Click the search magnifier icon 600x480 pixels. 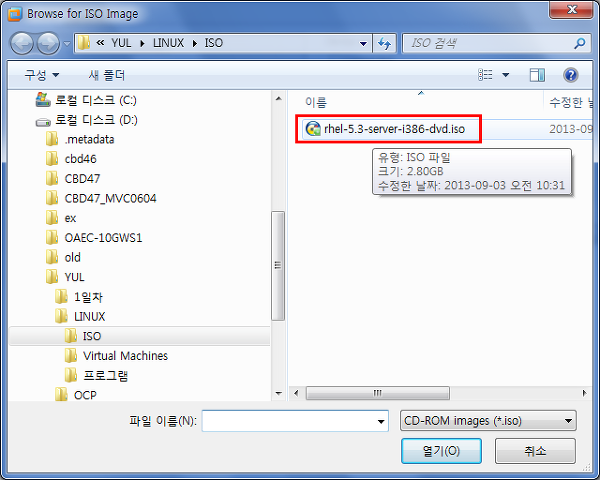[580, 43]
